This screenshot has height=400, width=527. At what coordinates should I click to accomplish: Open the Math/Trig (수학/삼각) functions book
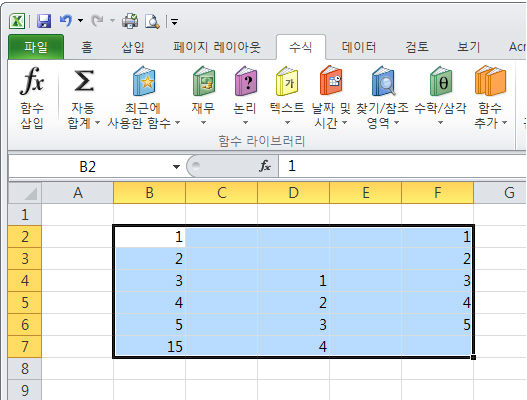[441, 81]
